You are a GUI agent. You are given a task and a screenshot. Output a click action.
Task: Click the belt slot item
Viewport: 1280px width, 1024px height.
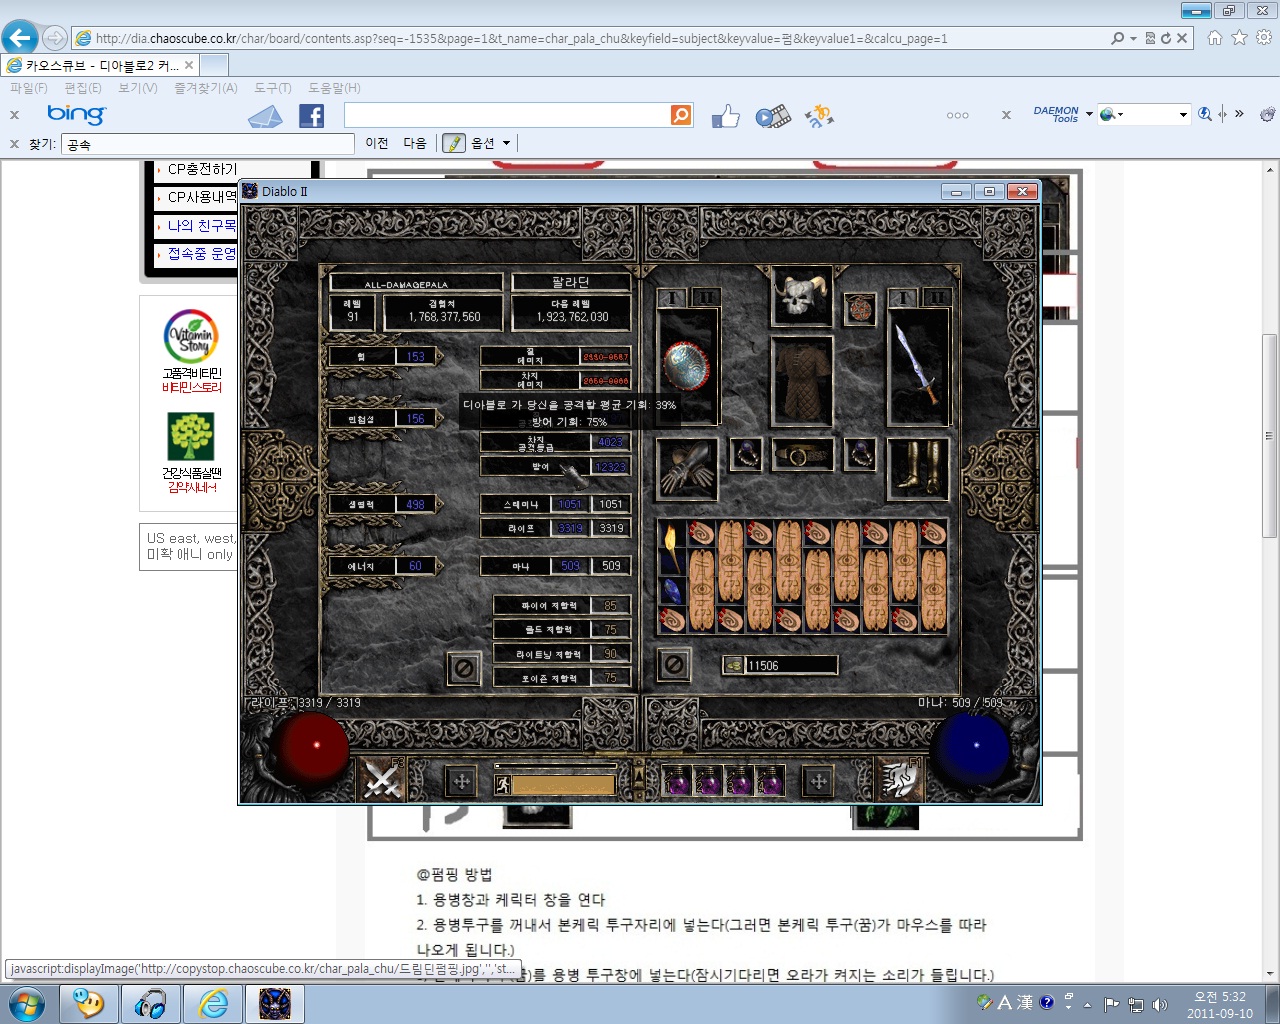coord(802,455)
